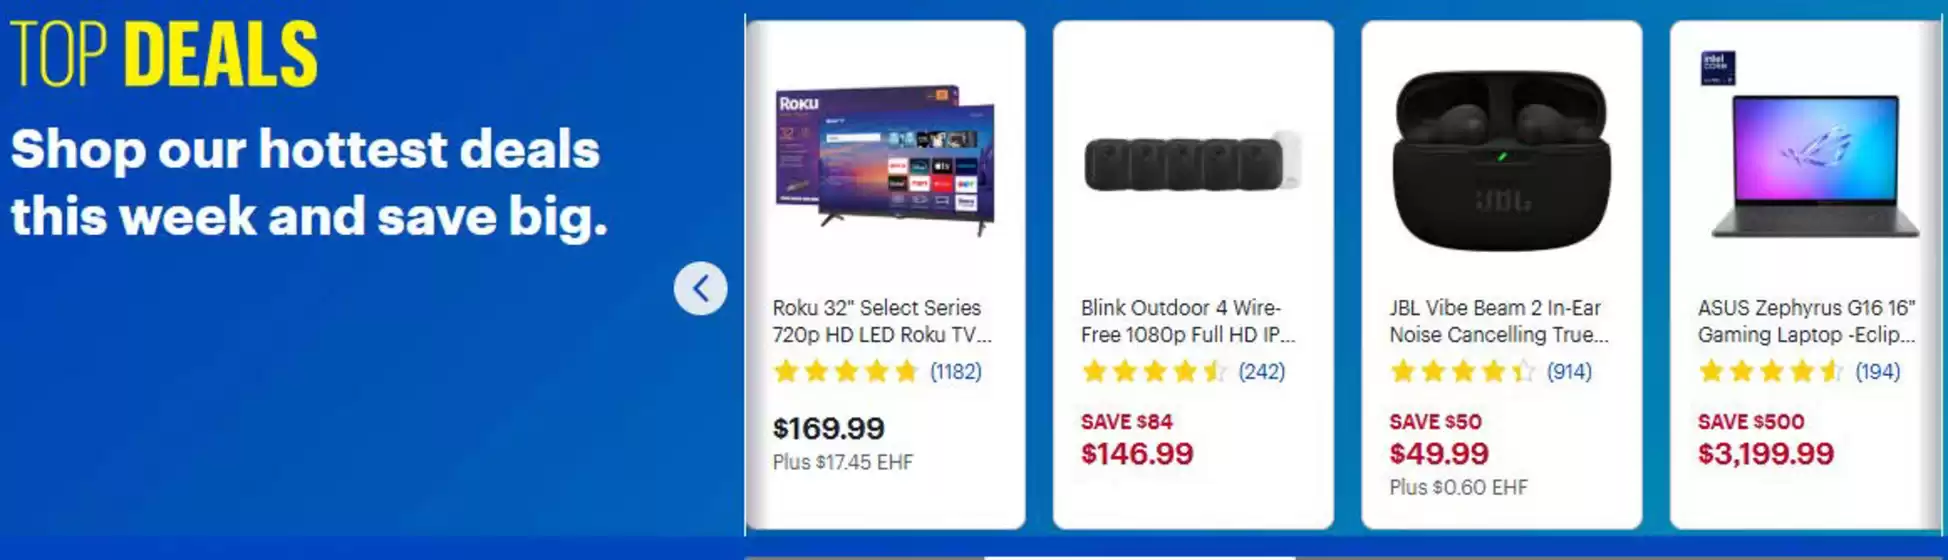The width and height of the screenshot is (1948, 560).
Task: View the 194 reviews for ASUS laptop
Action: pos(1877,372)
